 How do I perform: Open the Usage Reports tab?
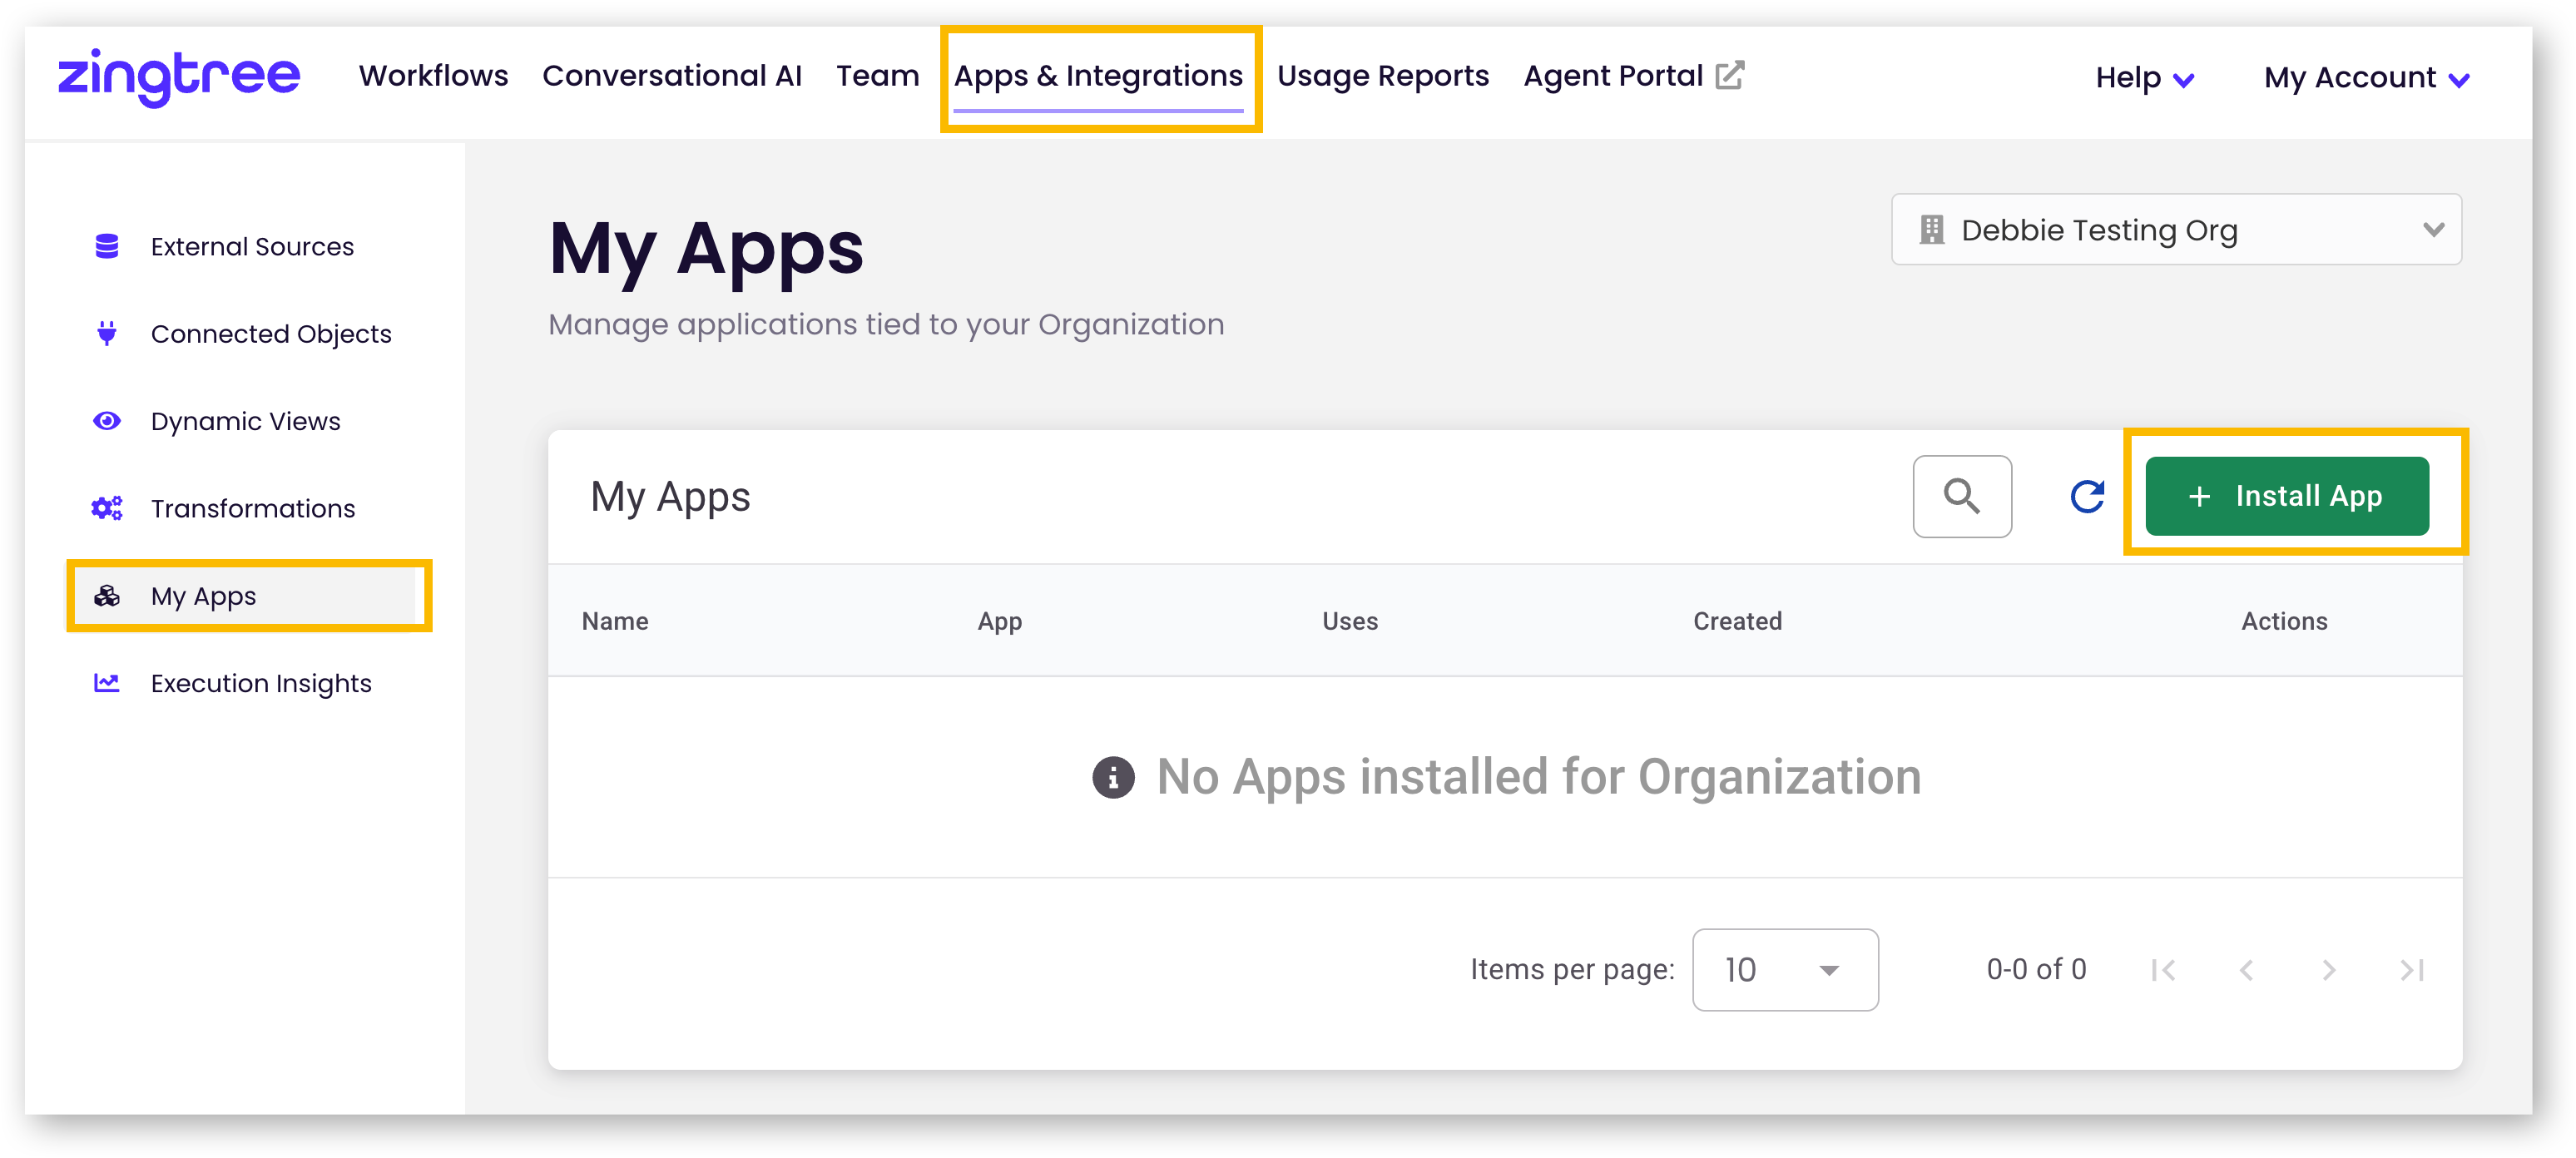(1382, 76)
